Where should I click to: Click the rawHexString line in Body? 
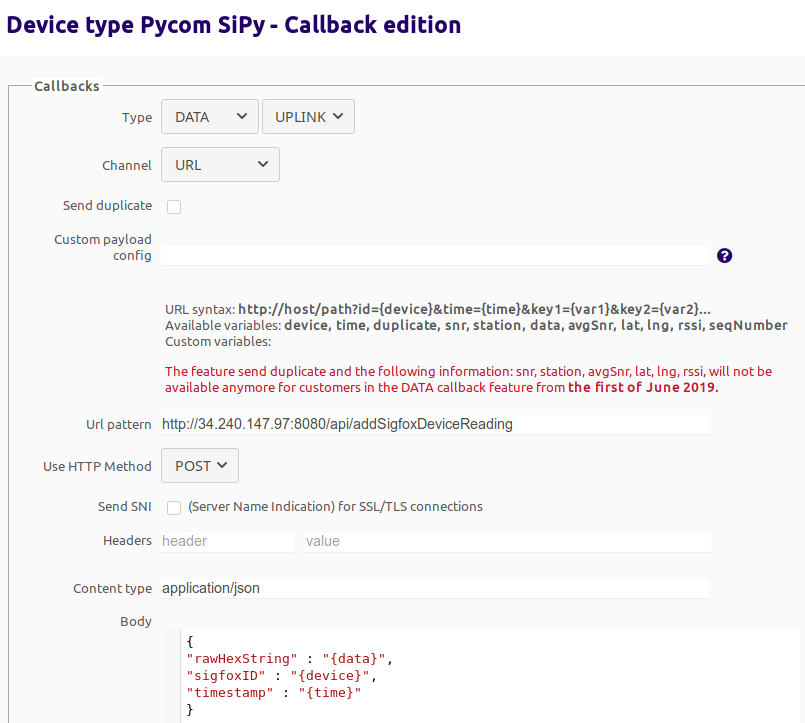tap(286, 658)
